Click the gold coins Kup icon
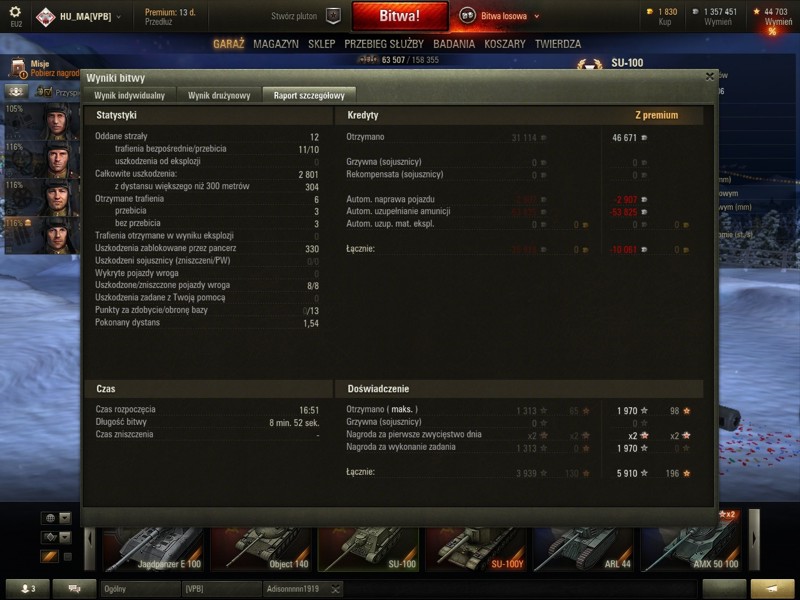800x600 pixels. (x=649, y=12)
